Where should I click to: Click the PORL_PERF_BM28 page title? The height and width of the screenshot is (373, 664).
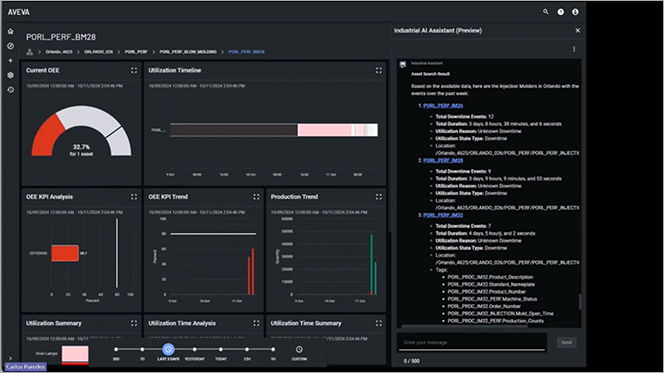[61, 37]
